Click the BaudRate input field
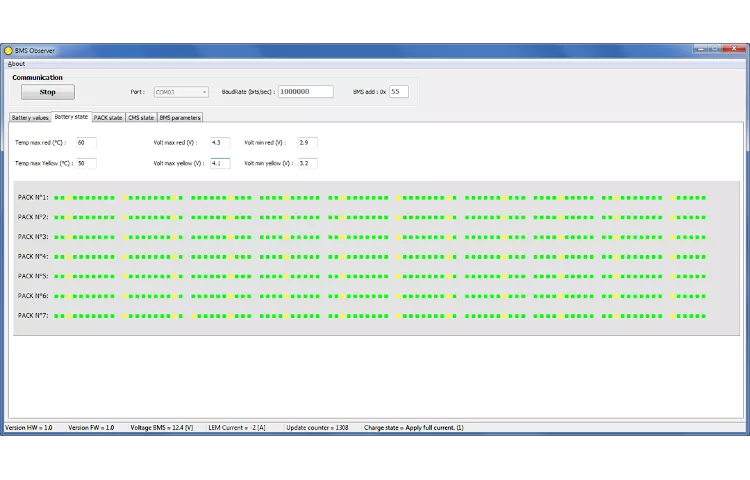 305,91
